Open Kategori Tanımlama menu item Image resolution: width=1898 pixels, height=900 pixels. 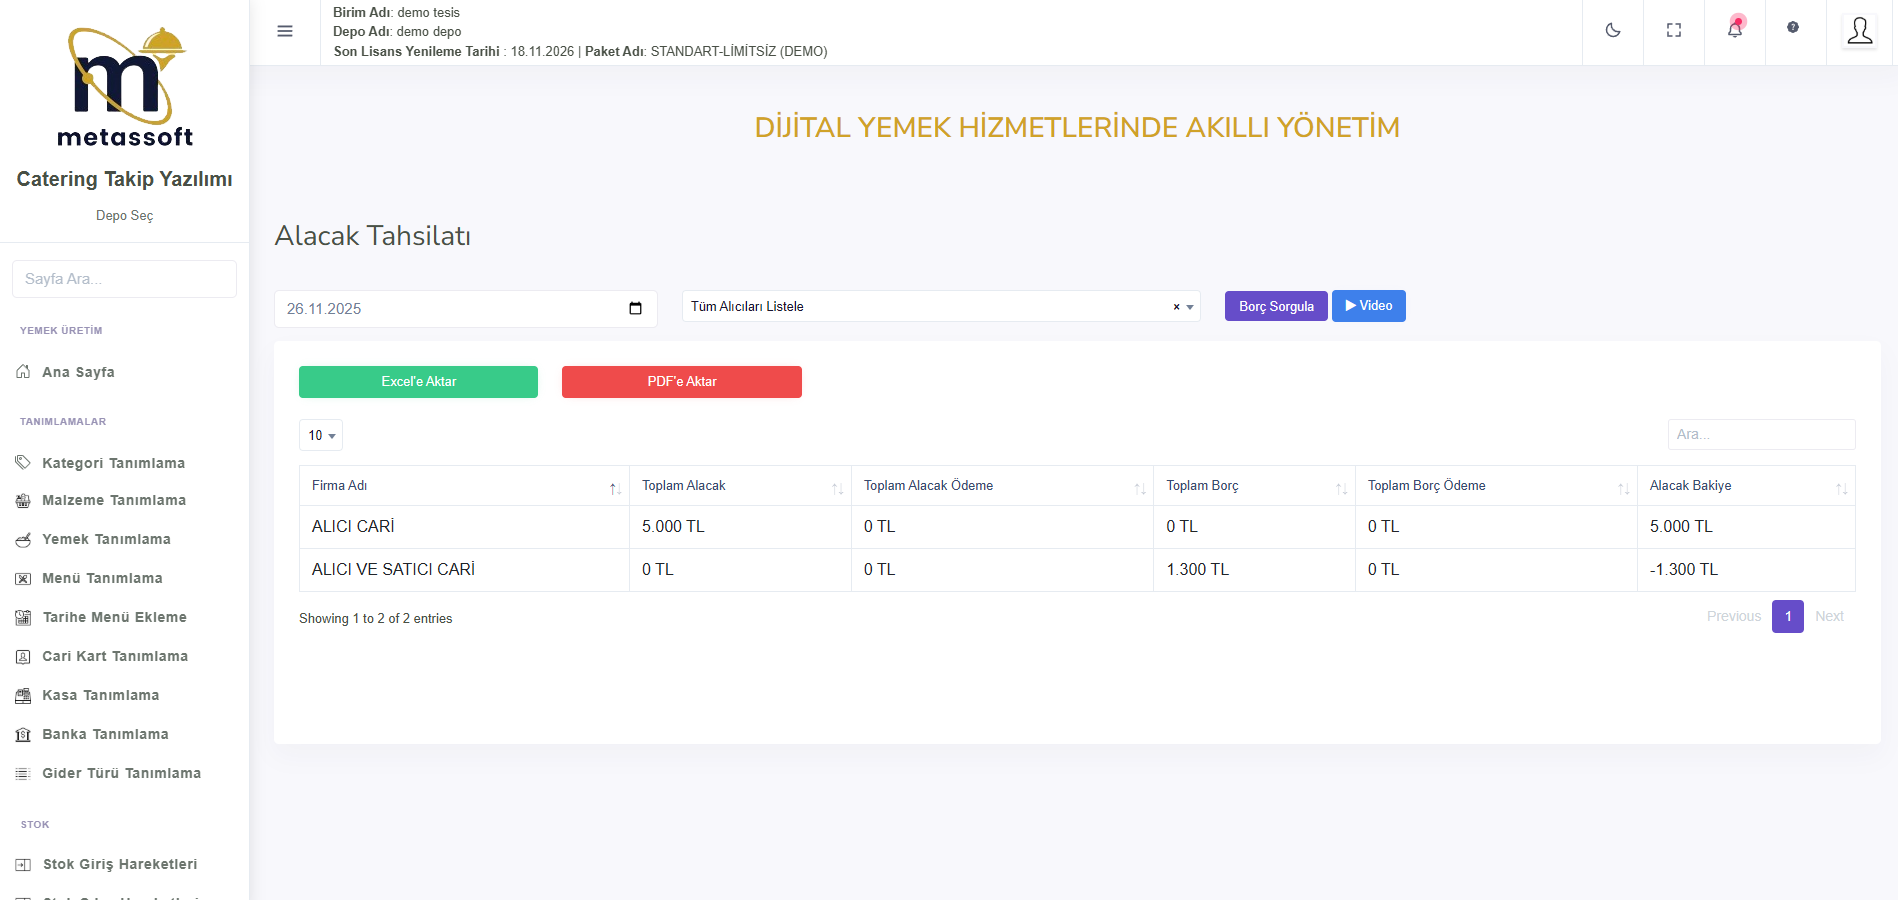(113, 463)
